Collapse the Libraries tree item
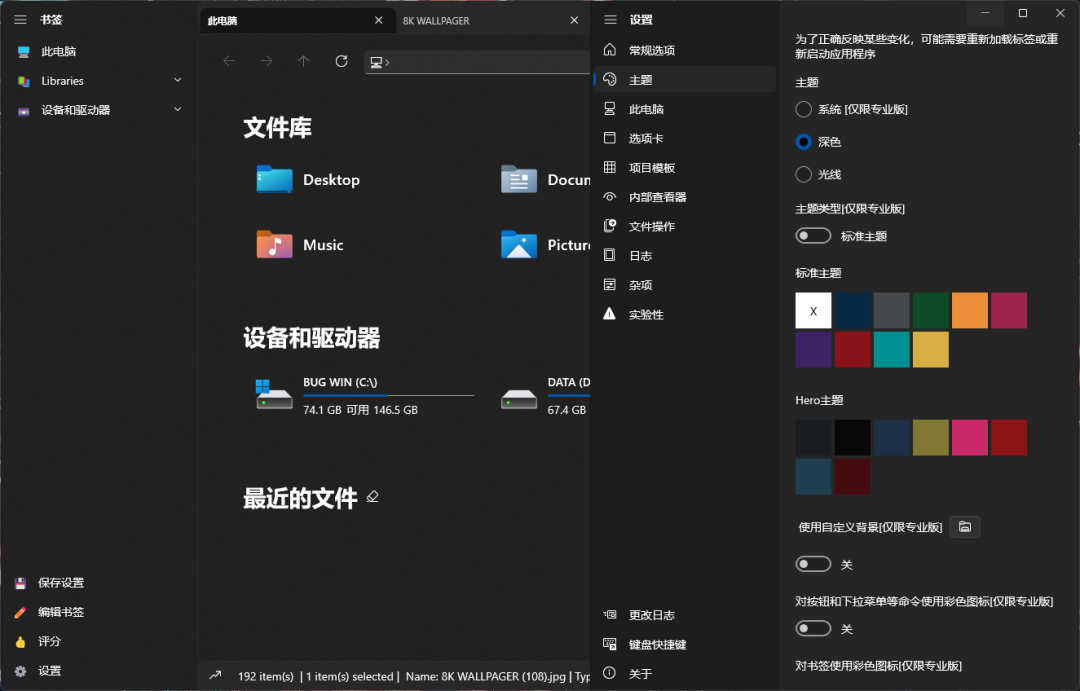 (177, 80)
